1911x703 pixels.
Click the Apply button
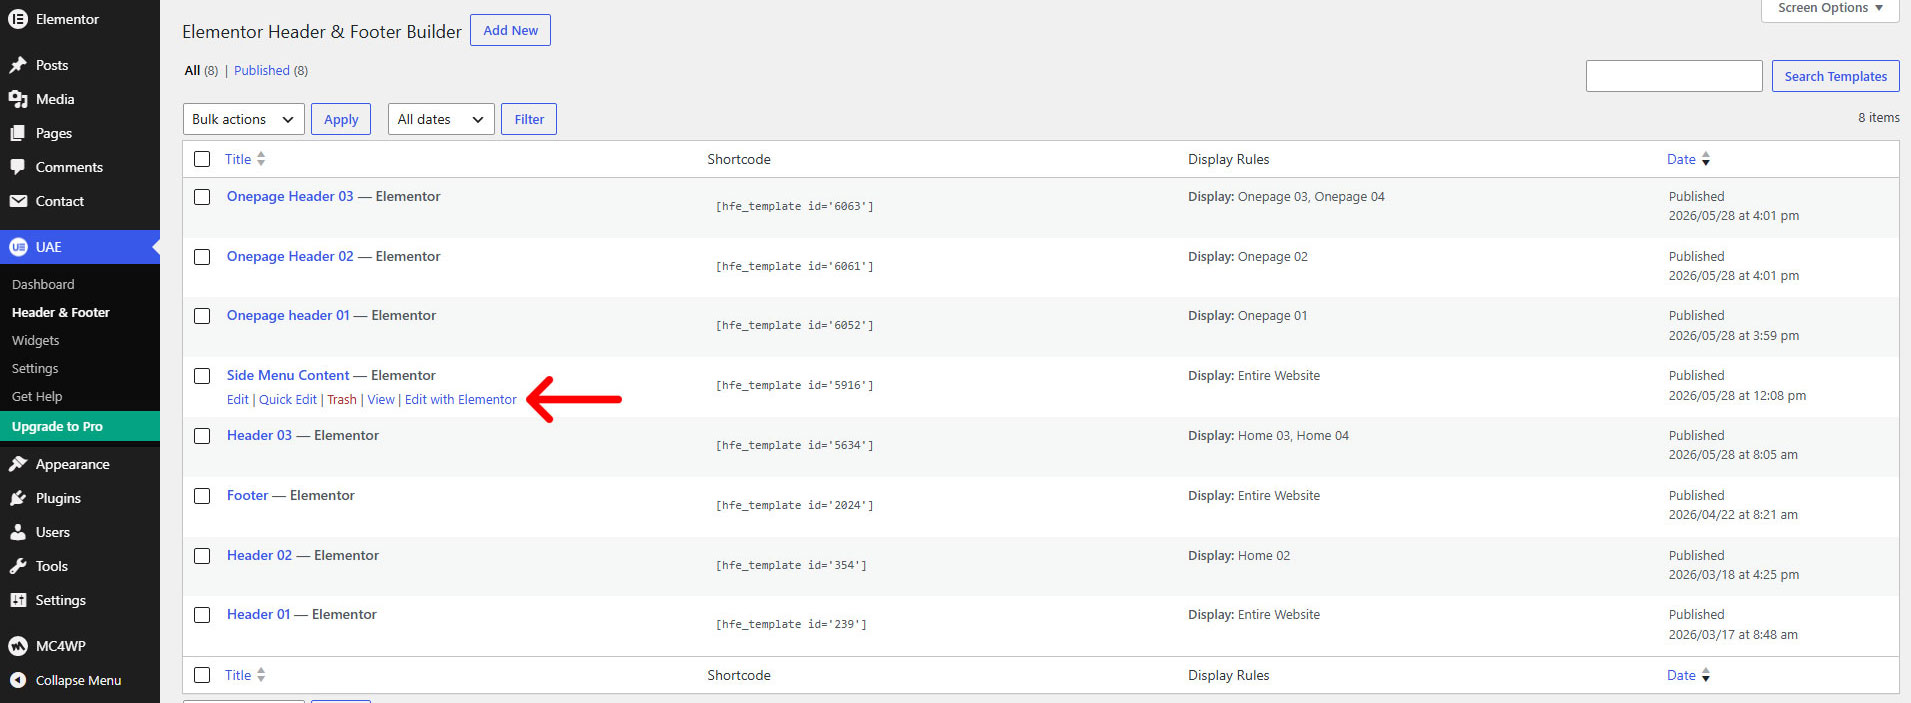click(341, 119)
